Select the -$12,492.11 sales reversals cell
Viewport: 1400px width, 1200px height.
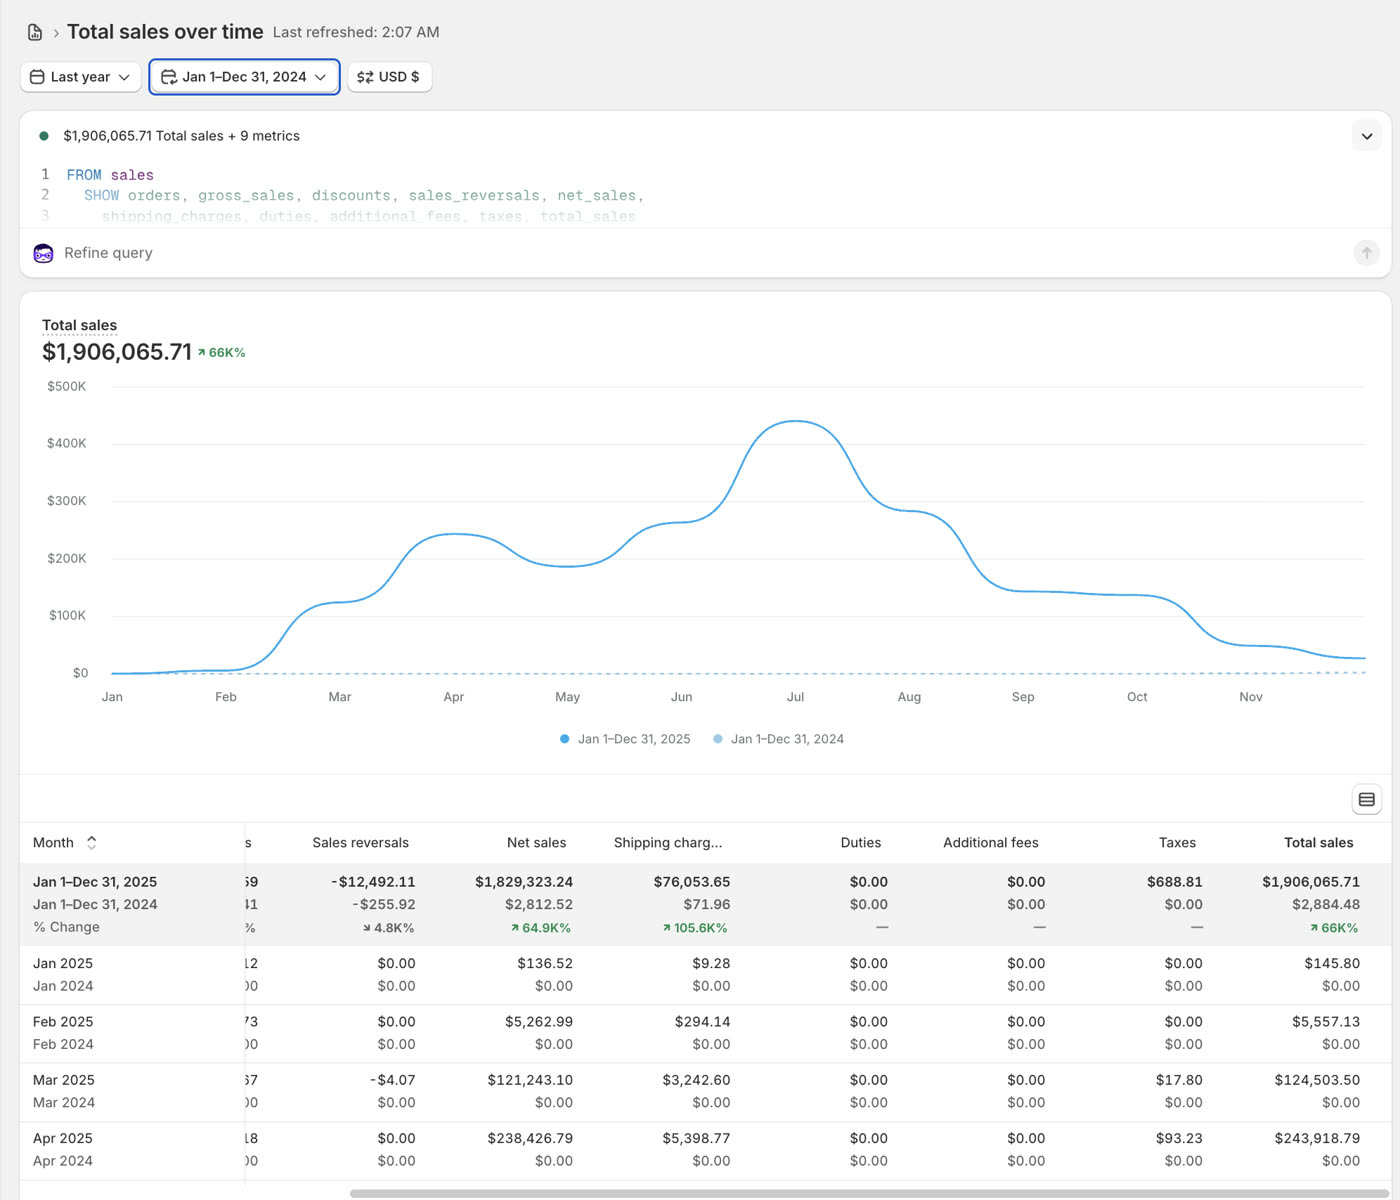point(373,882)
